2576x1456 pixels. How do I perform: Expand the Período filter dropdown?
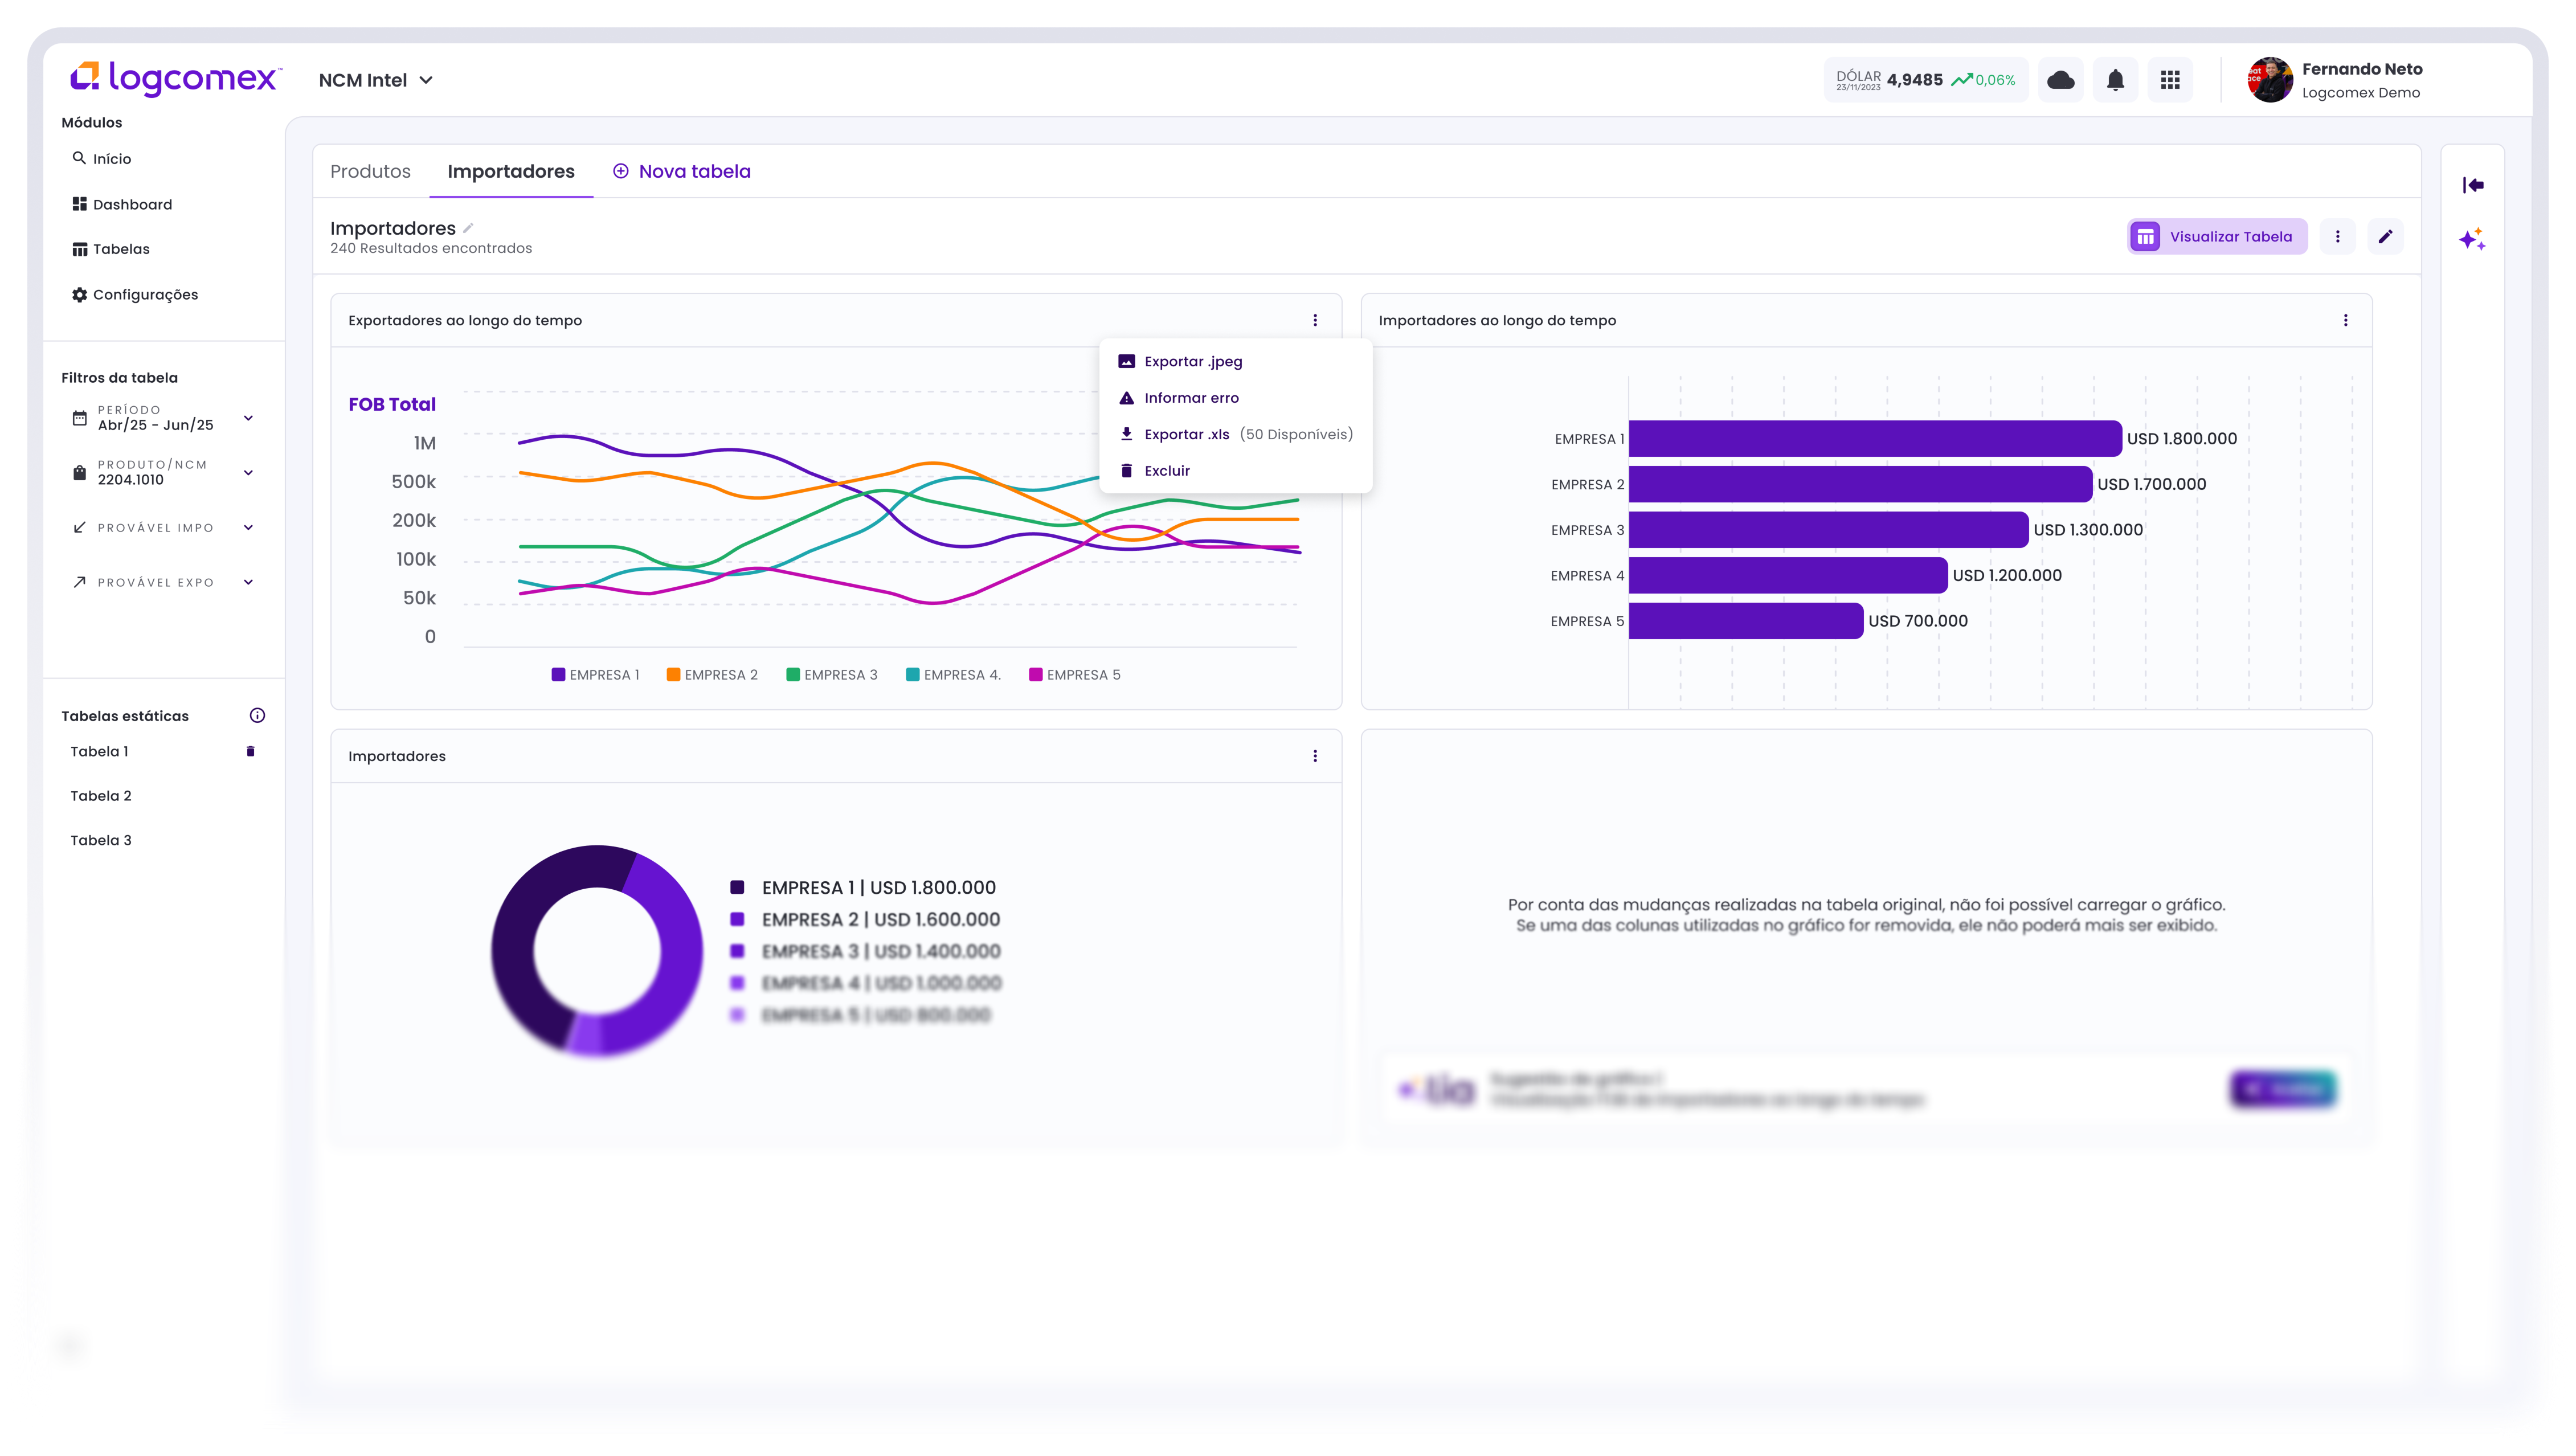point(248,418)
